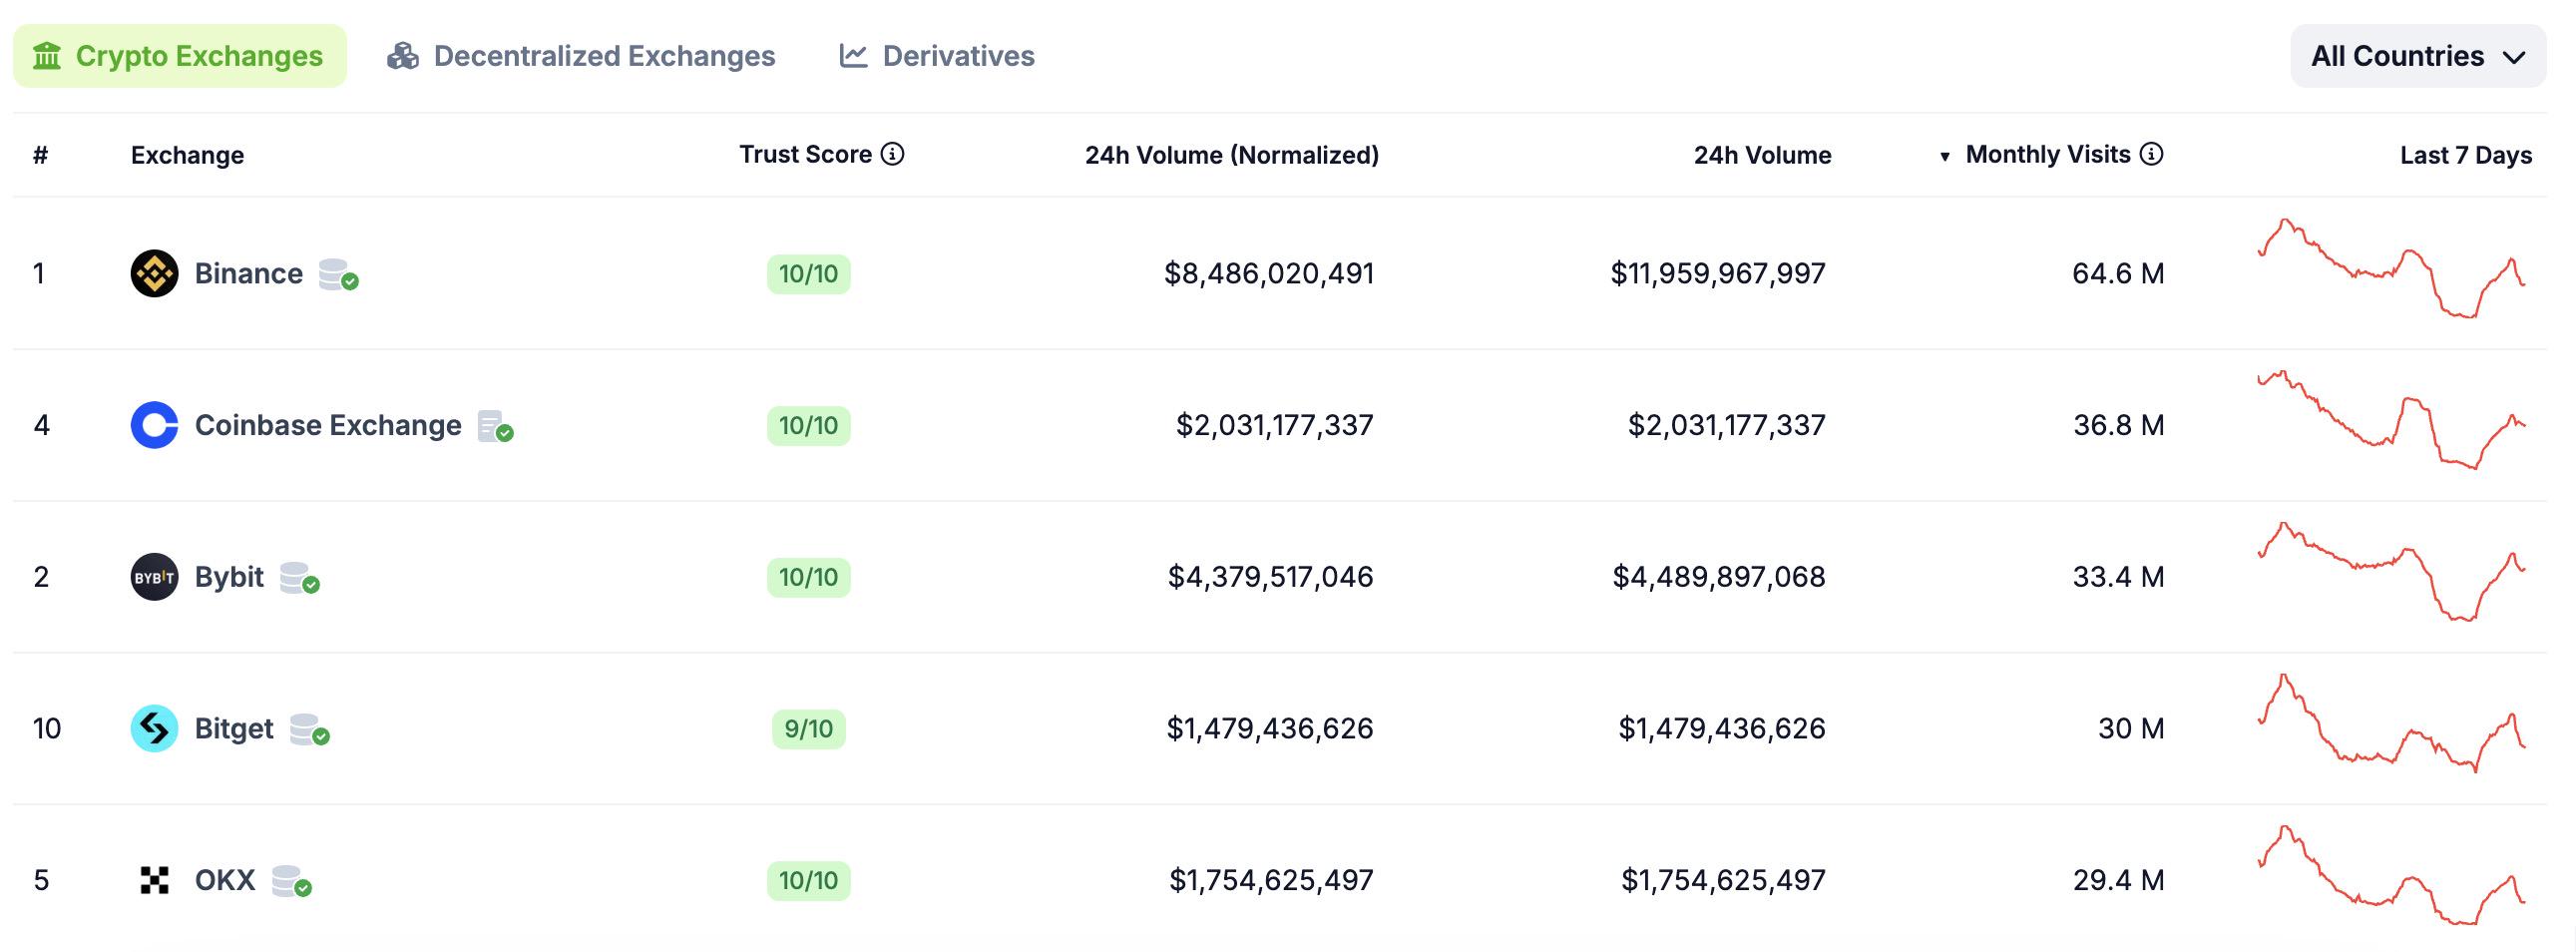This screenshot has height=952, width=2576.
Task: Open the Bybit exchange link
Action: point(229,577)
